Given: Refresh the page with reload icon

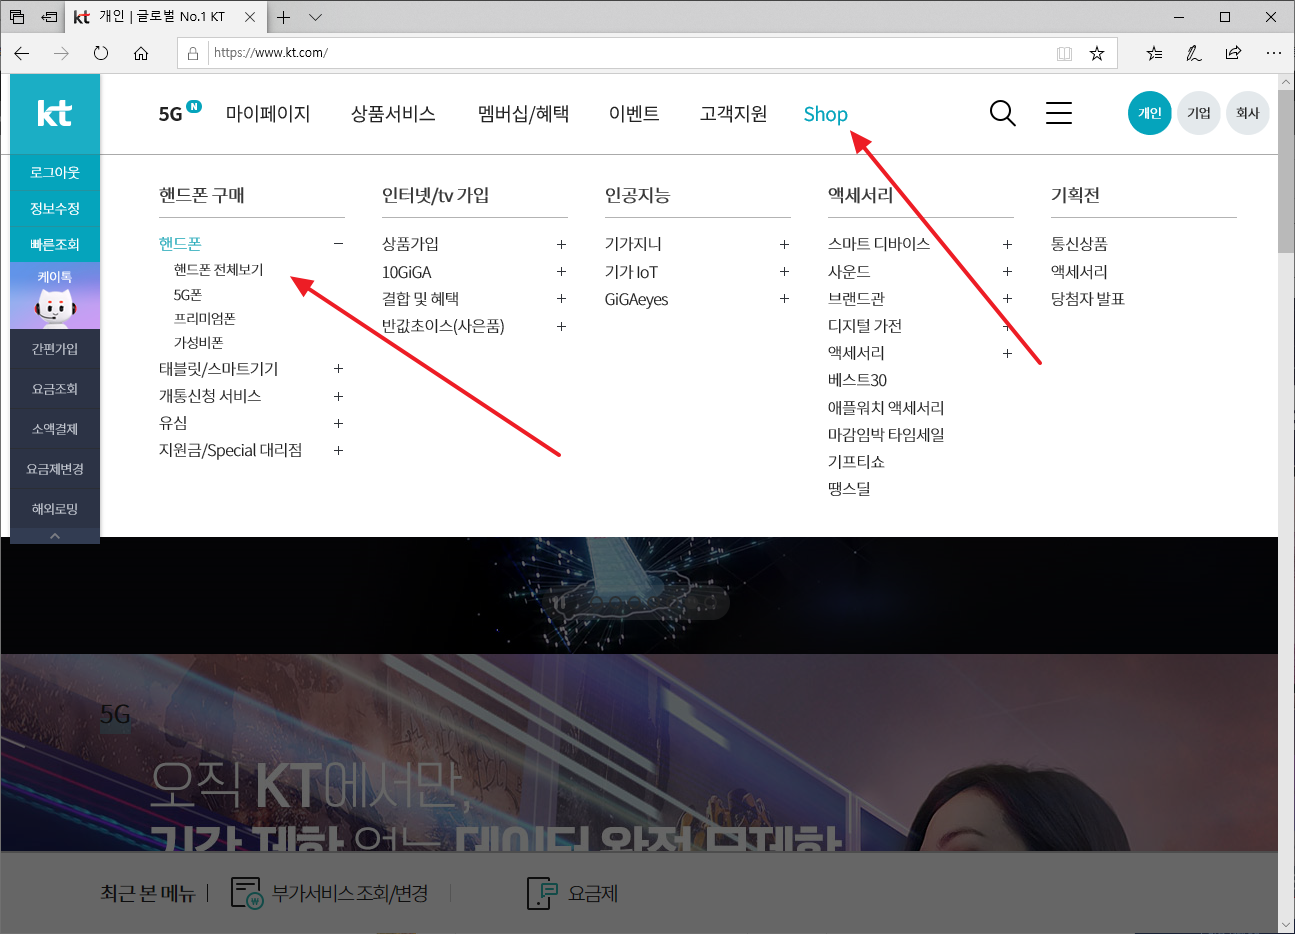Looking at the screenshot, I should 101,53.
